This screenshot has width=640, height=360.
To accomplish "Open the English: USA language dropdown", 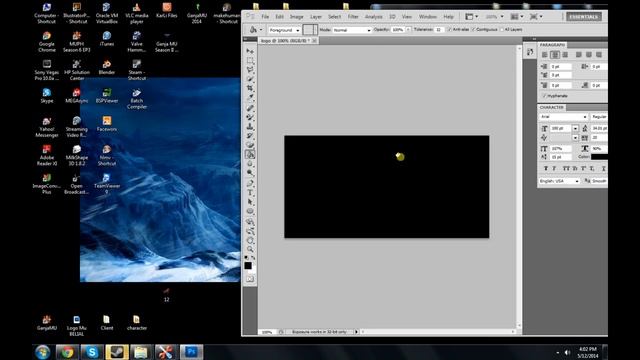I will point(559,181).
